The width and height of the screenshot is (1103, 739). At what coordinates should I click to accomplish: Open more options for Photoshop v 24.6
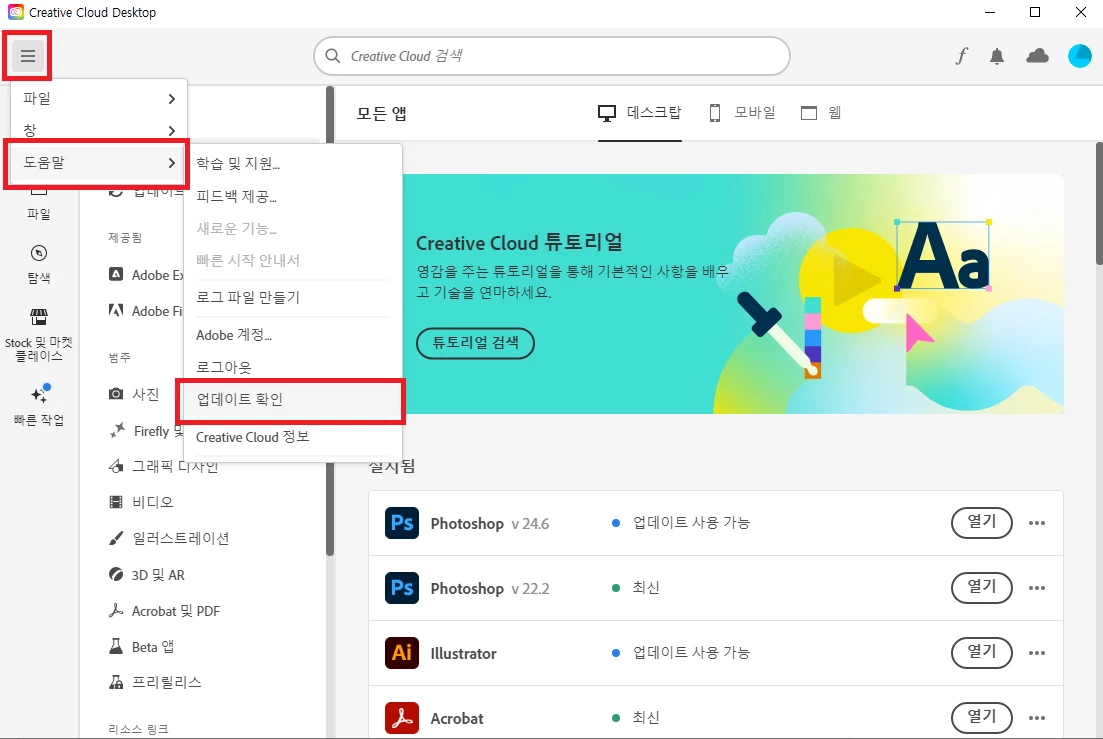tap(1037, 523)
